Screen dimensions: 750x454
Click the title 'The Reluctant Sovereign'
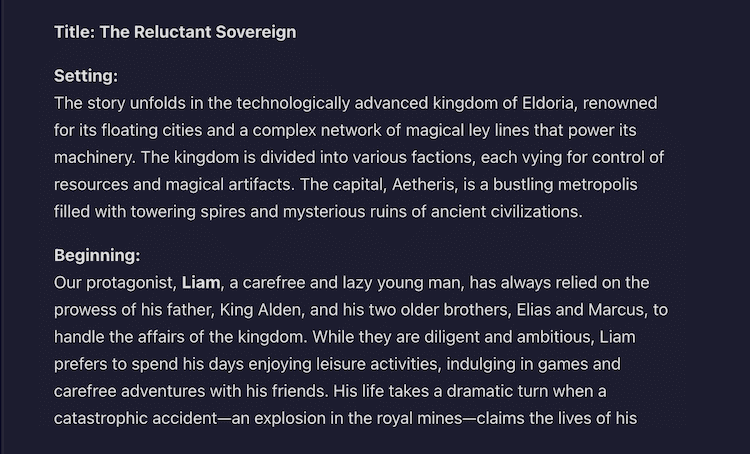[x=198, y=32]
